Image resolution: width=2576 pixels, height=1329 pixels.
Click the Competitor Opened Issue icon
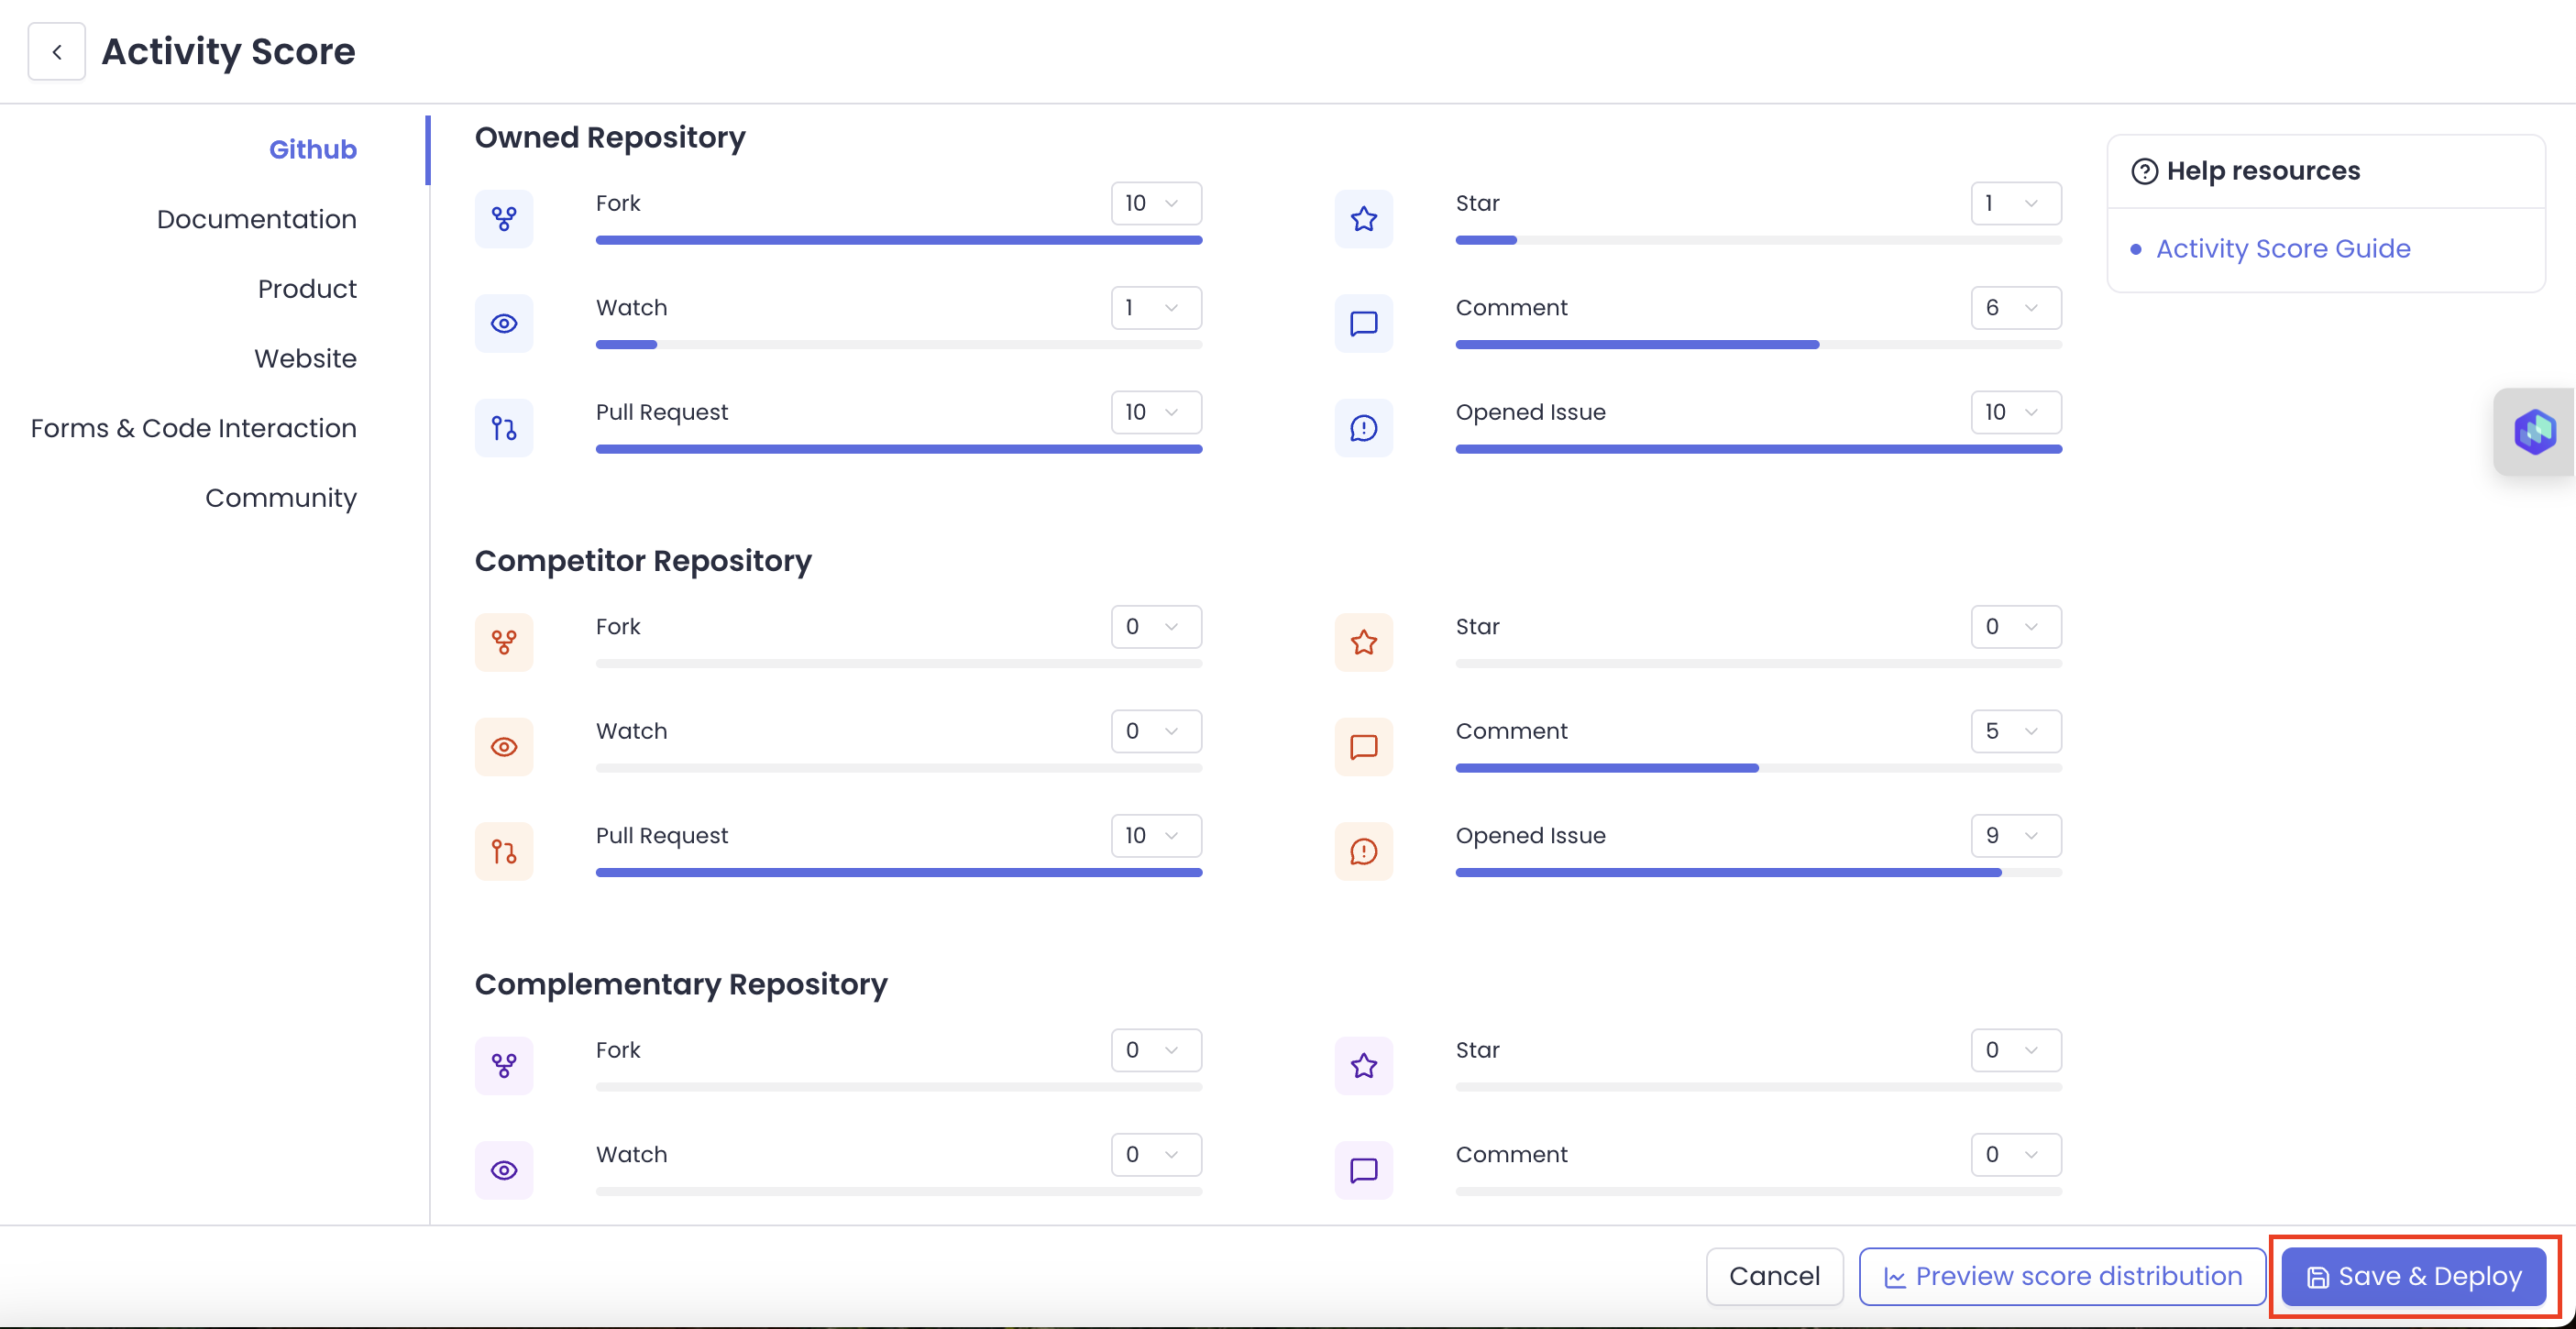pos(1363,851)
